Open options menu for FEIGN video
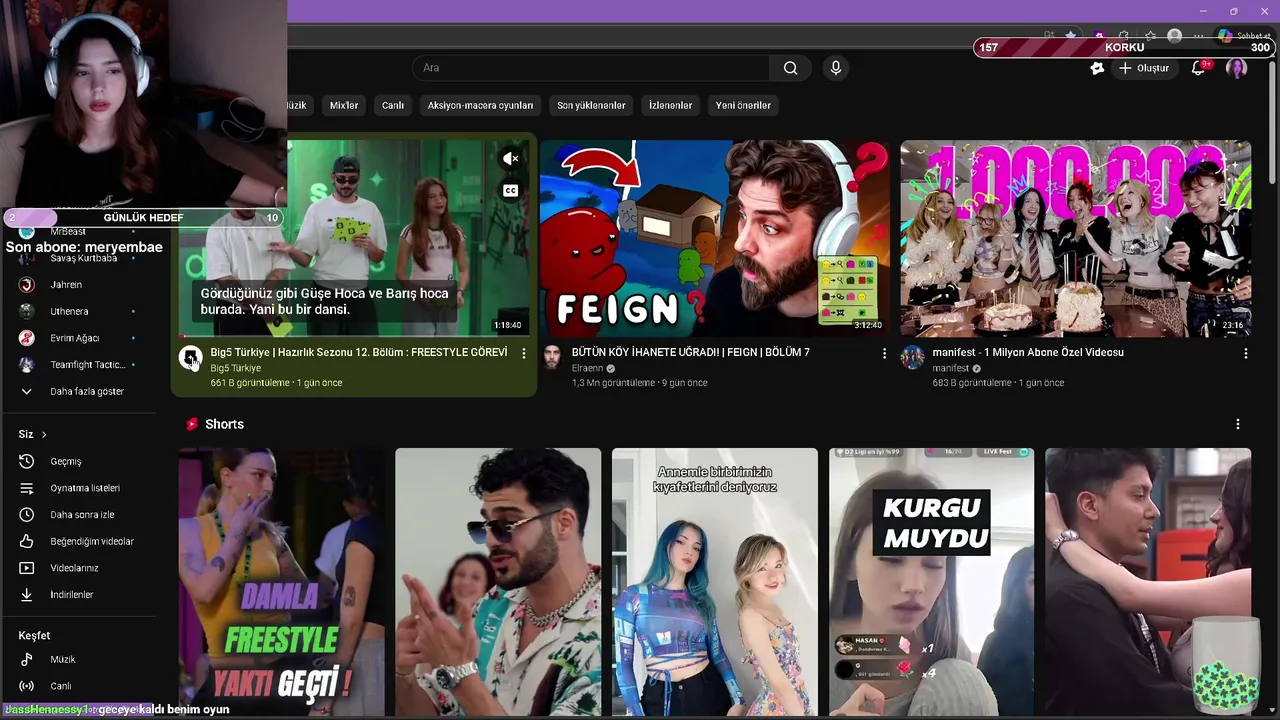Image resolution: width=1280 pixels, height=720 pixels. click(x=884, y=353)
